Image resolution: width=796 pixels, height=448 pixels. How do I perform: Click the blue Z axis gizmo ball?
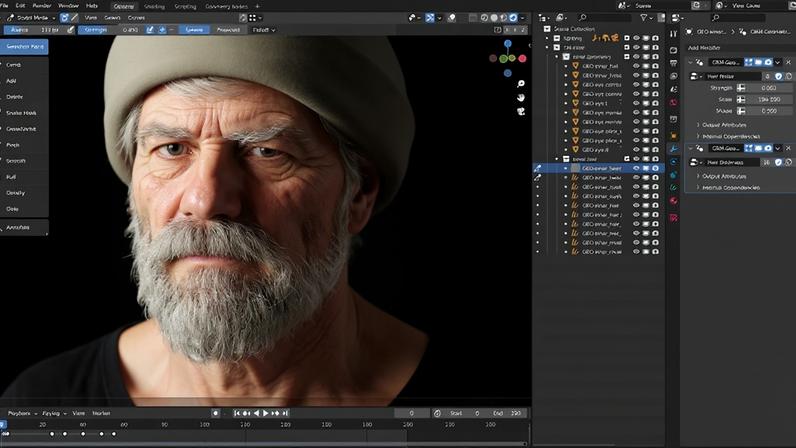click(x=508, y=44)
